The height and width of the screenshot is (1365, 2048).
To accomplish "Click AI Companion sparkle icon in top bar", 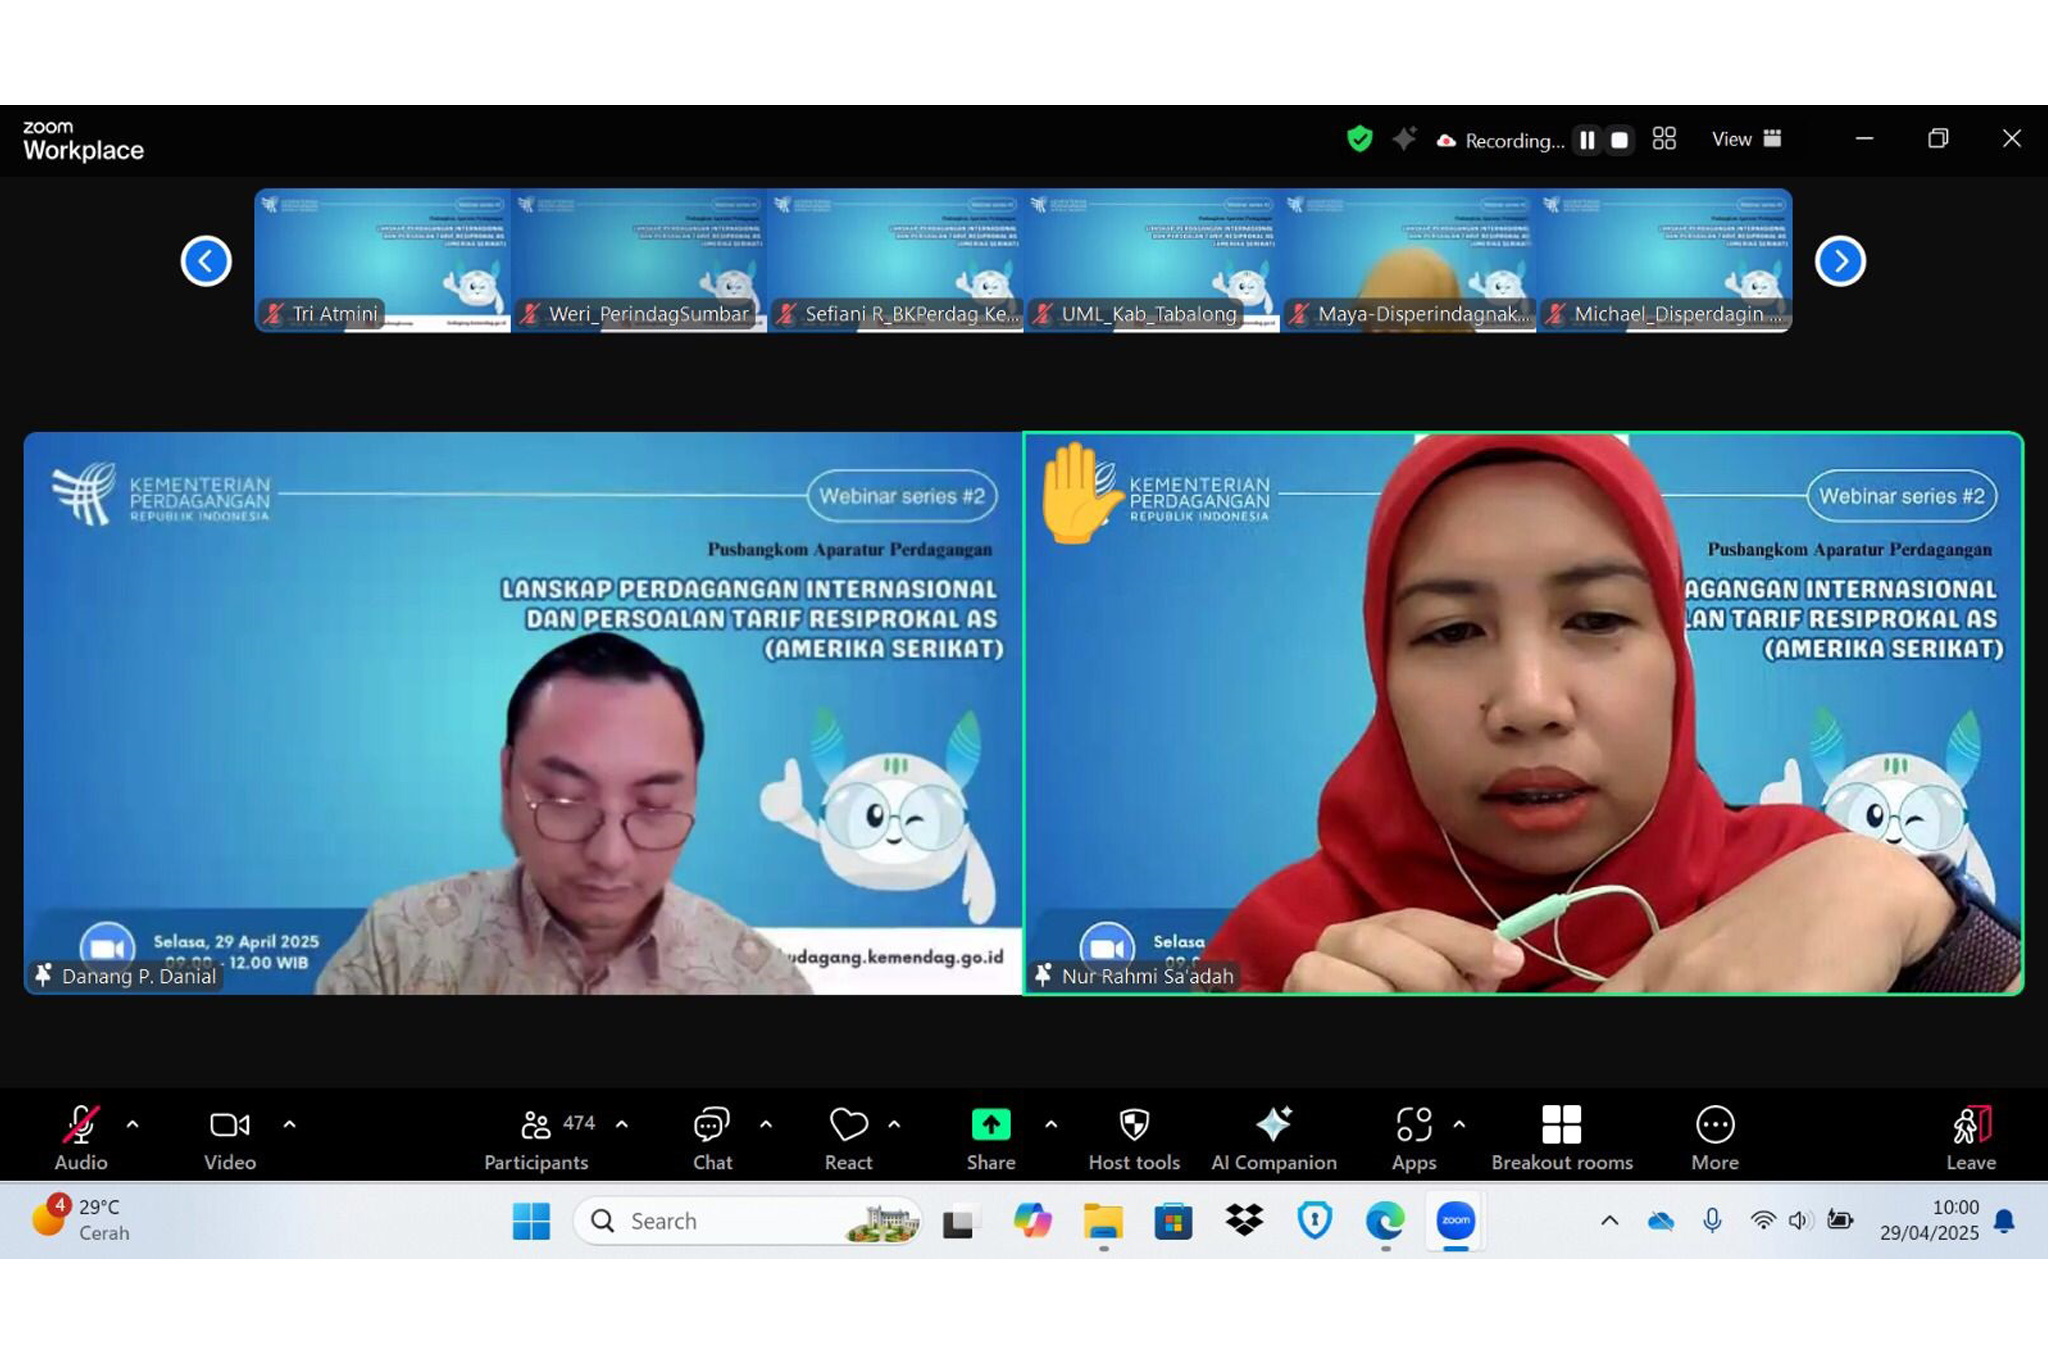I will [1404, 139].
